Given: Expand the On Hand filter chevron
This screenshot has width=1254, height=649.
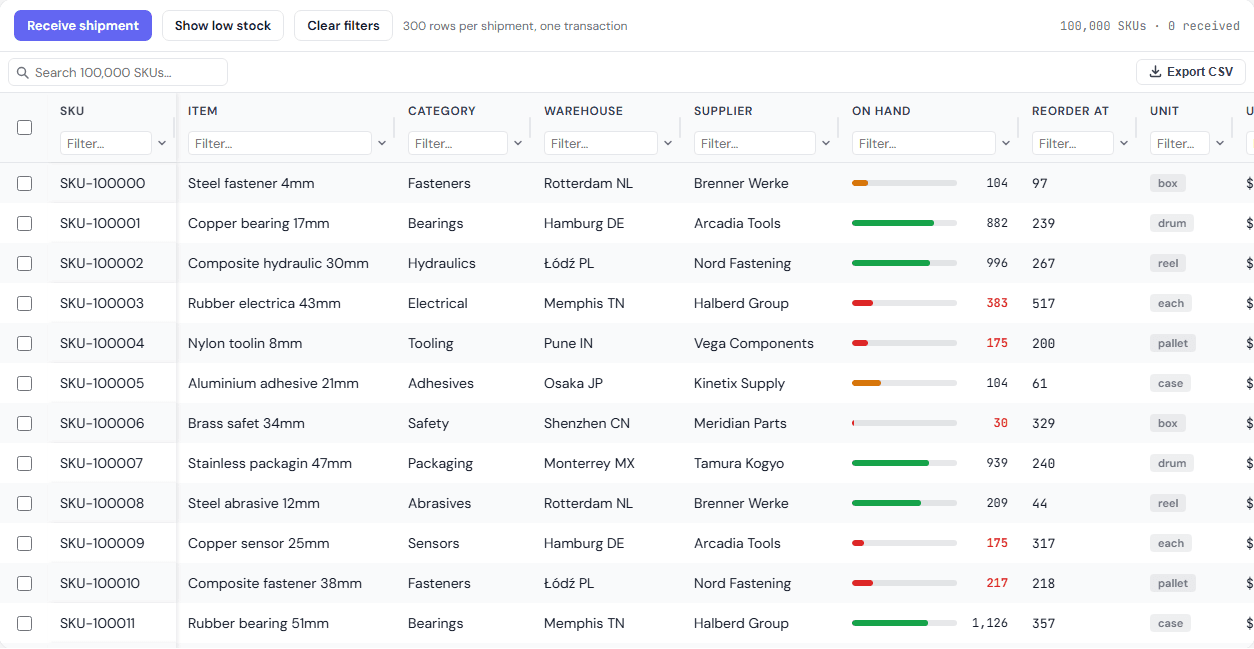Looking at the screenshot, I should (1006, 143).
